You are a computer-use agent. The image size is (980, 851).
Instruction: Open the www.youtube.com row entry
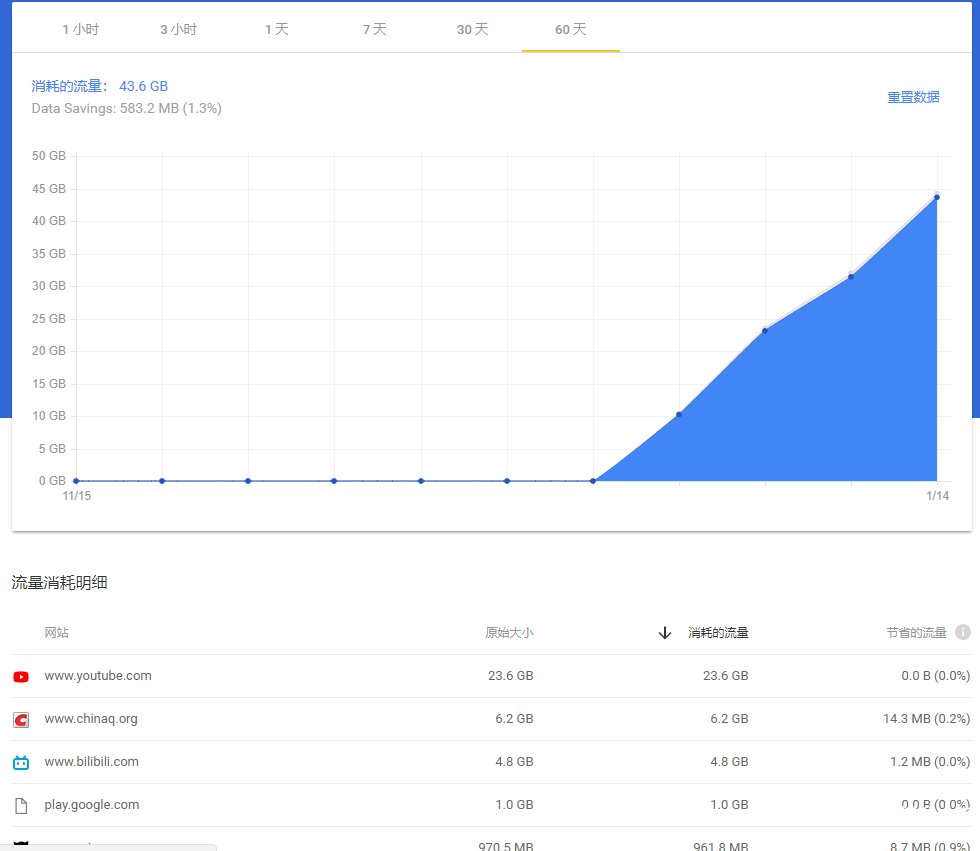pos(98,676)
